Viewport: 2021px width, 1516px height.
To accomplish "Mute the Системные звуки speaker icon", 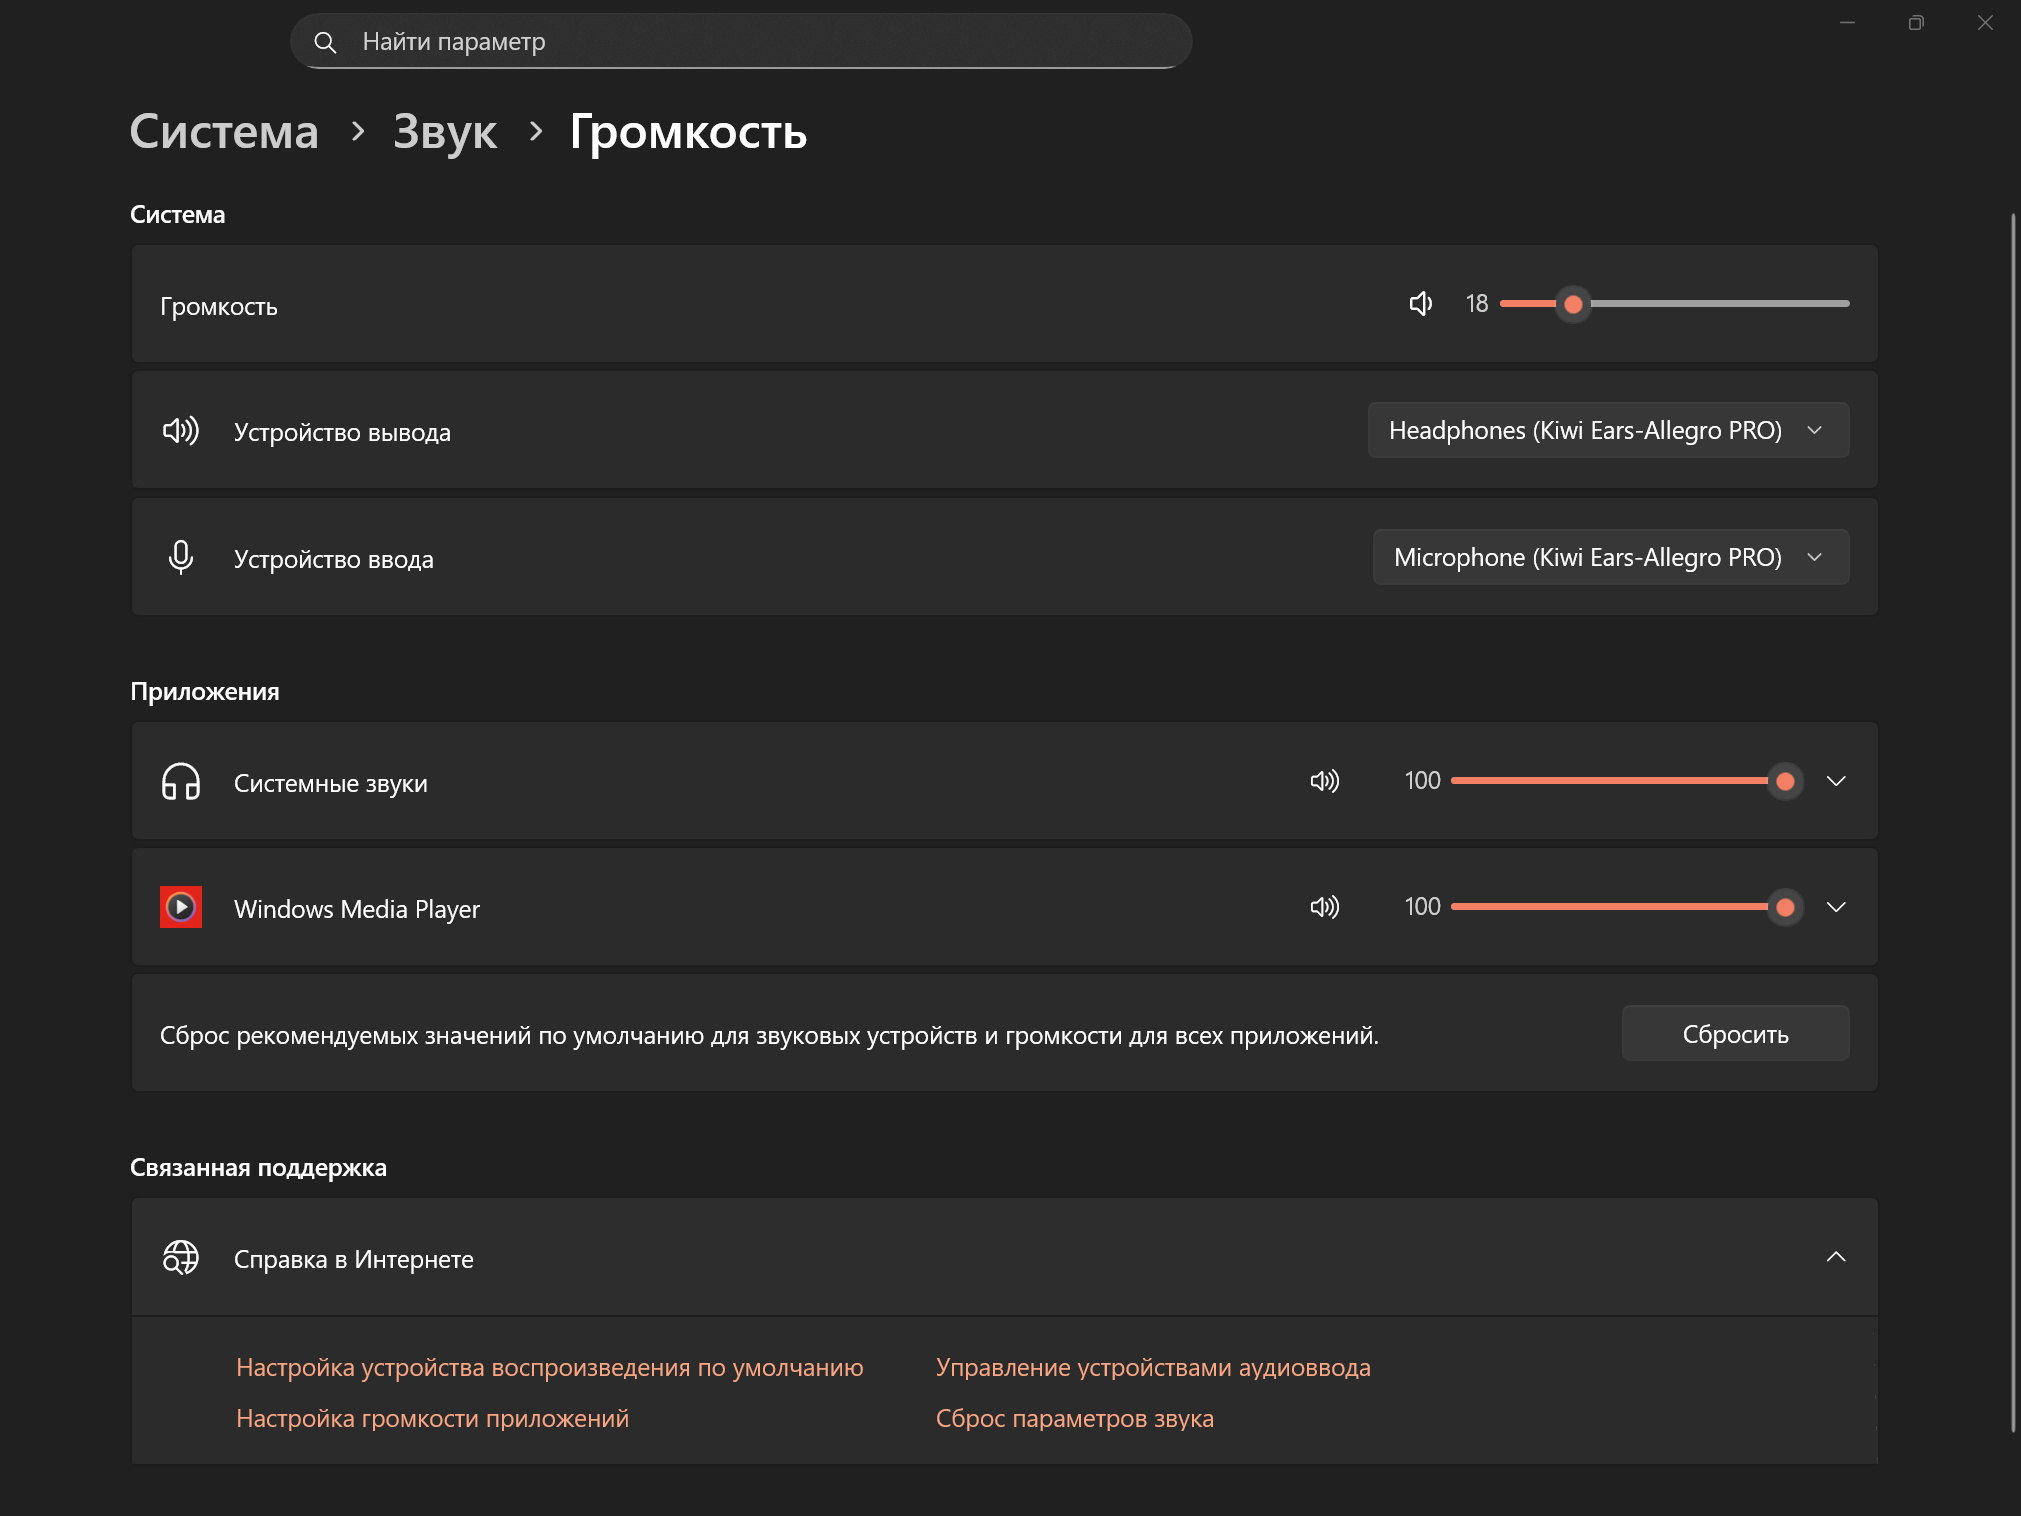I will (1324, 781).
